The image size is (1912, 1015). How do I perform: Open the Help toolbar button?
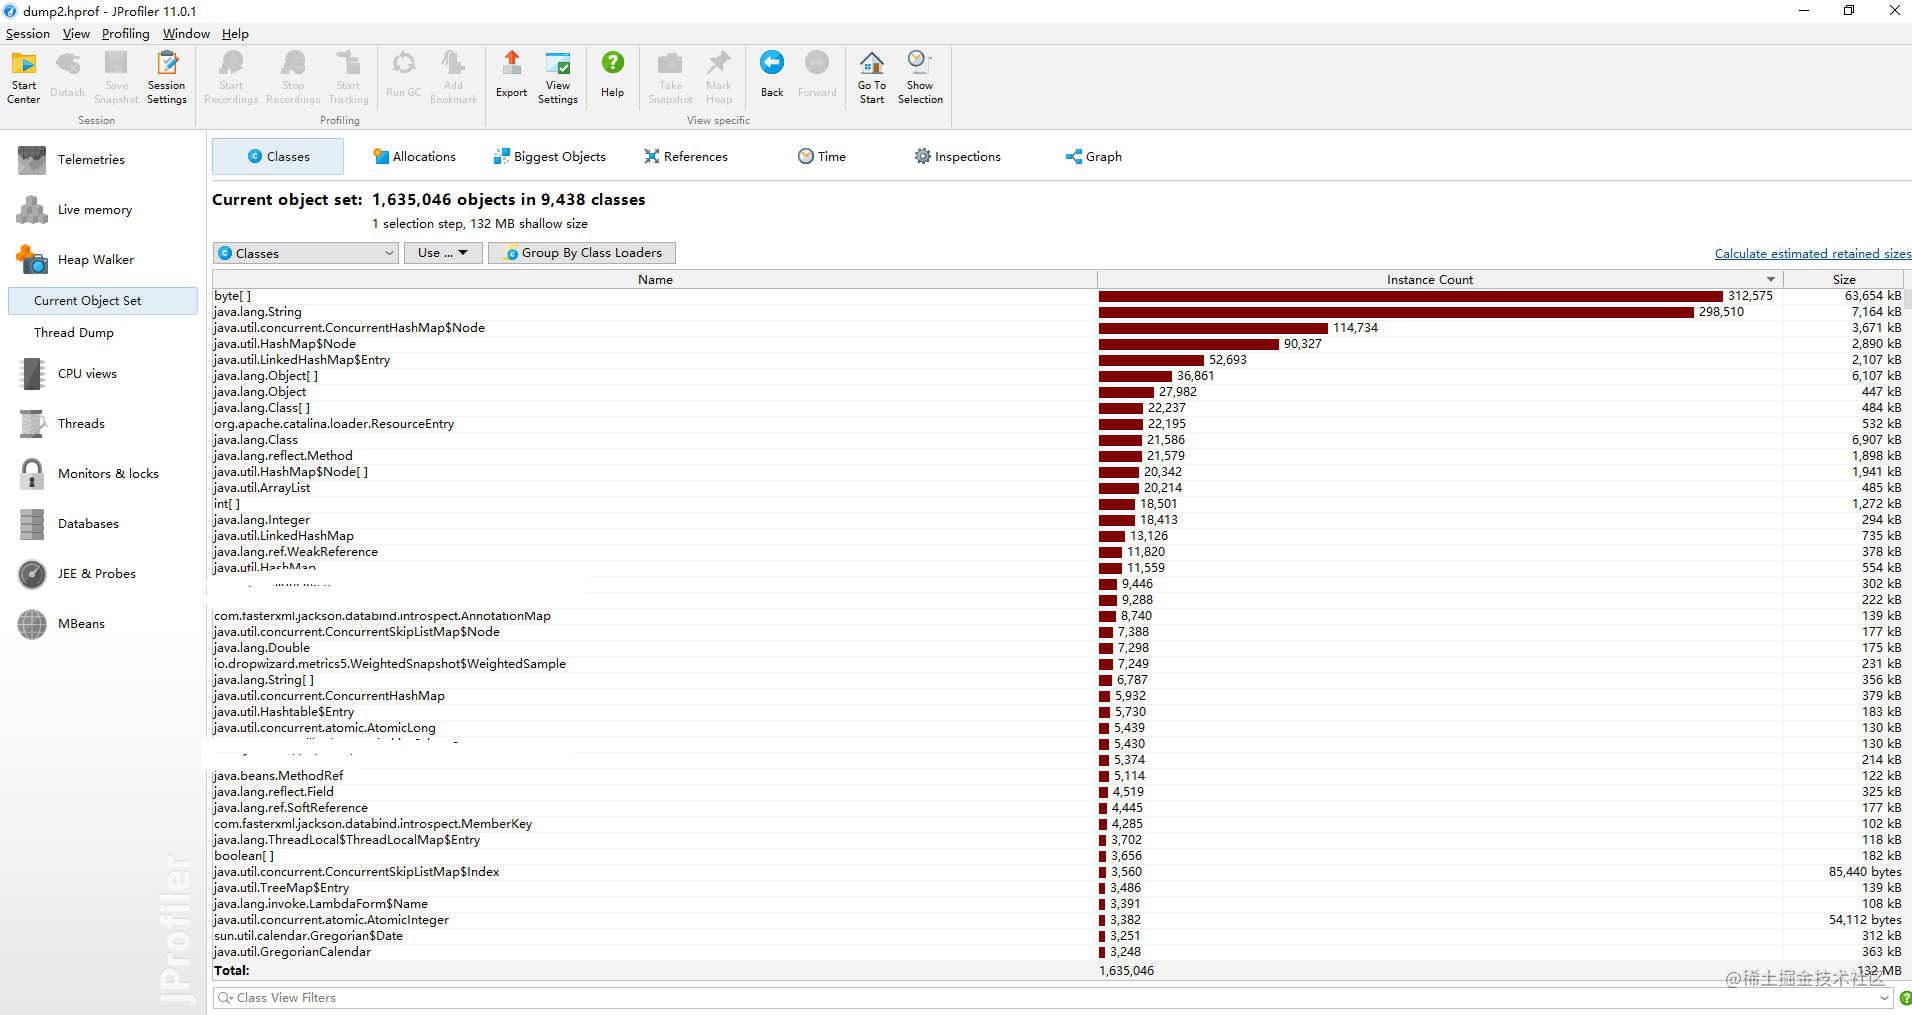[x=612, y=75]
